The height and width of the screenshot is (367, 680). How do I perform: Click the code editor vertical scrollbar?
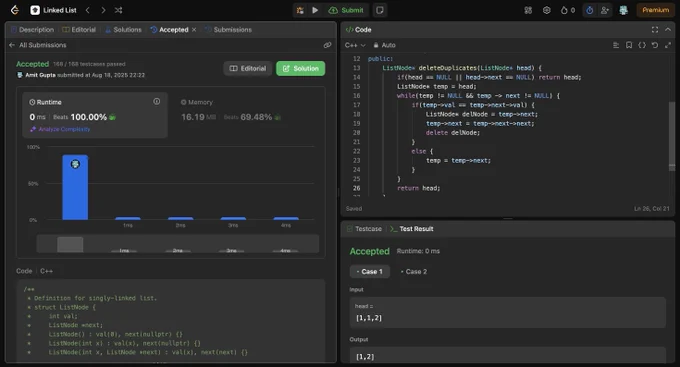click(672, 136)
